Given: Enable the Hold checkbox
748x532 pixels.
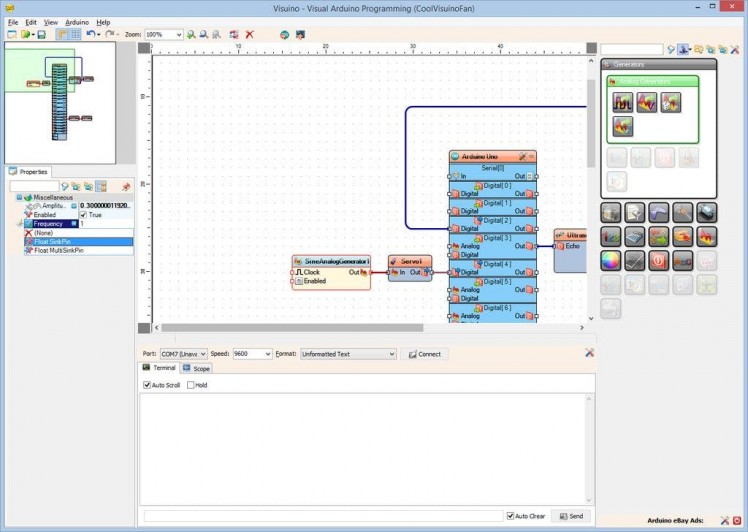Looking at the screenshot, I should [191, 385].
